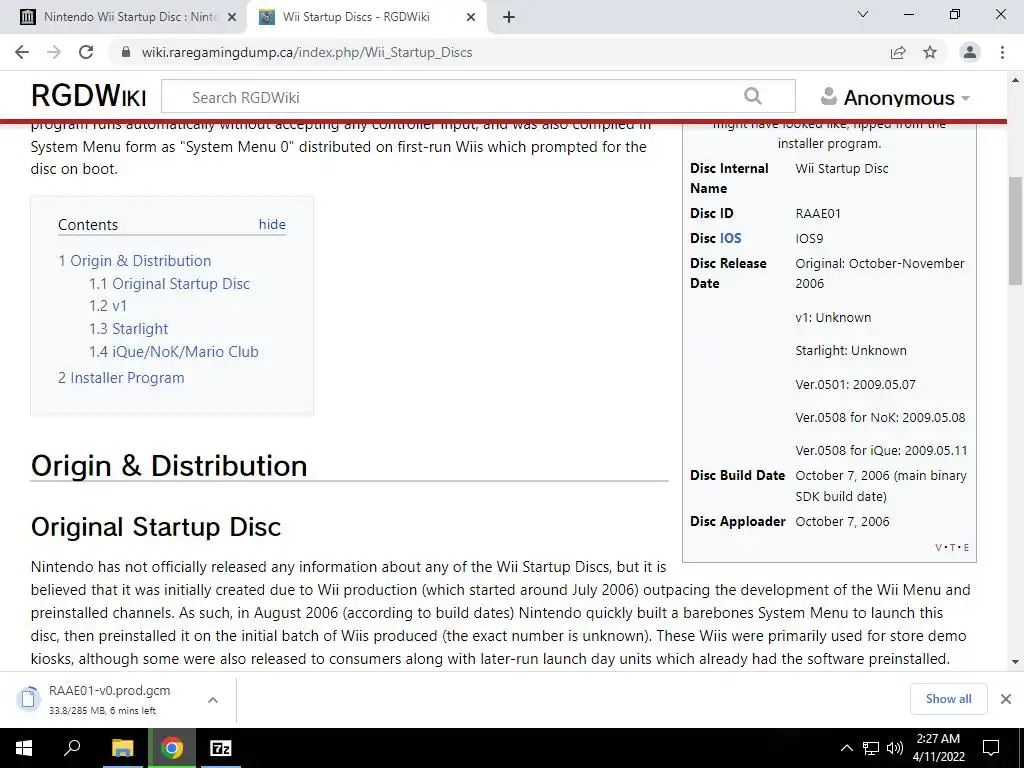This screenshot has height=768, width=1024.
Task: Submit search with magnifier icon
Action: (752, 97)
